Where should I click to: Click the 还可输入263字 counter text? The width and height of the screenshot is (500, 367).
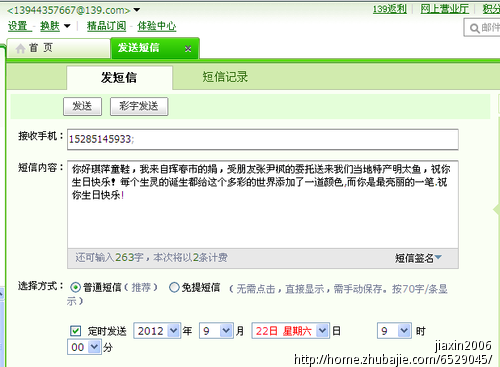click(x=109, y=257)
